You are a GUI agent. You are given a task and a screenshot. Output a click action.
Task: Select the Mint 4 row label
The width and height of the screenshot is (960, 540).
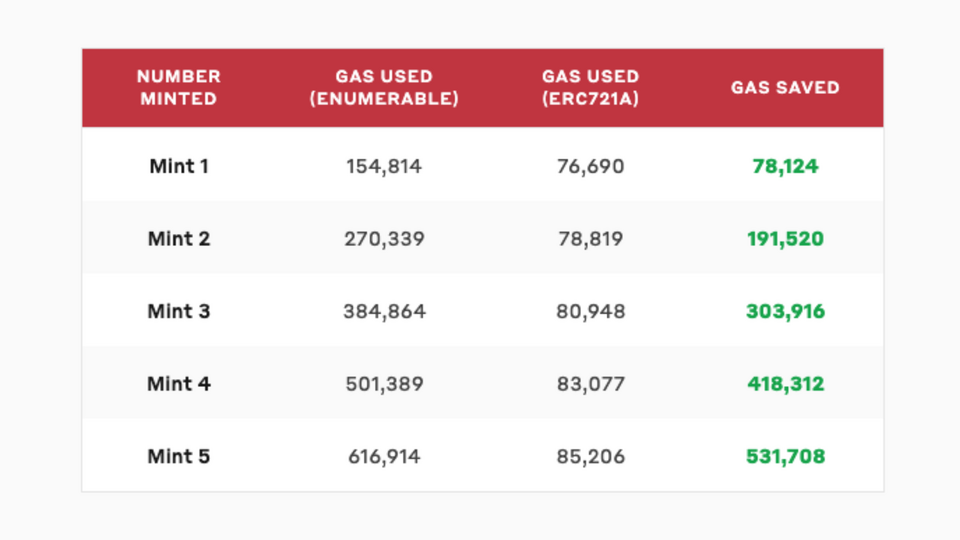[x=179, y=384]
